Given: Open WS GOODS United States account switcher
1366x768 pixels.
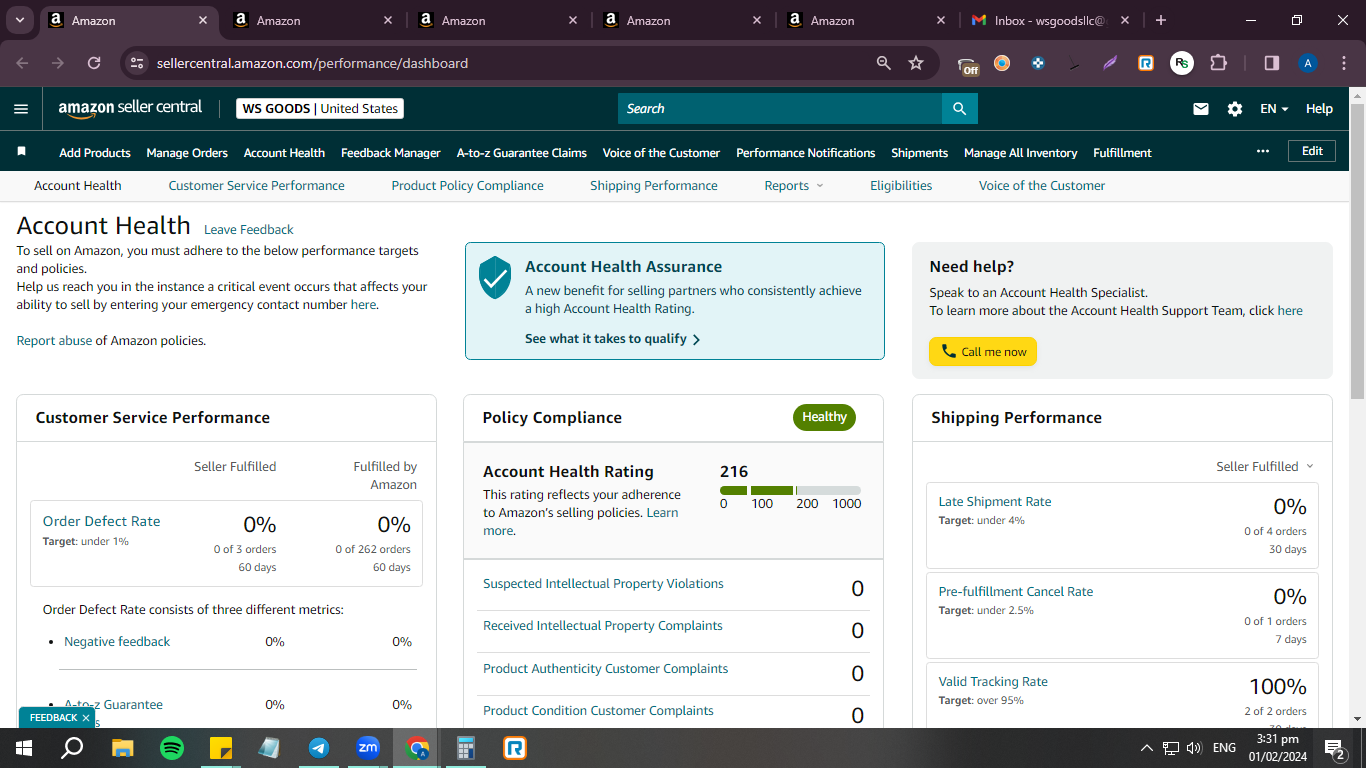Looking at the screenshot, I should point(320,109).
